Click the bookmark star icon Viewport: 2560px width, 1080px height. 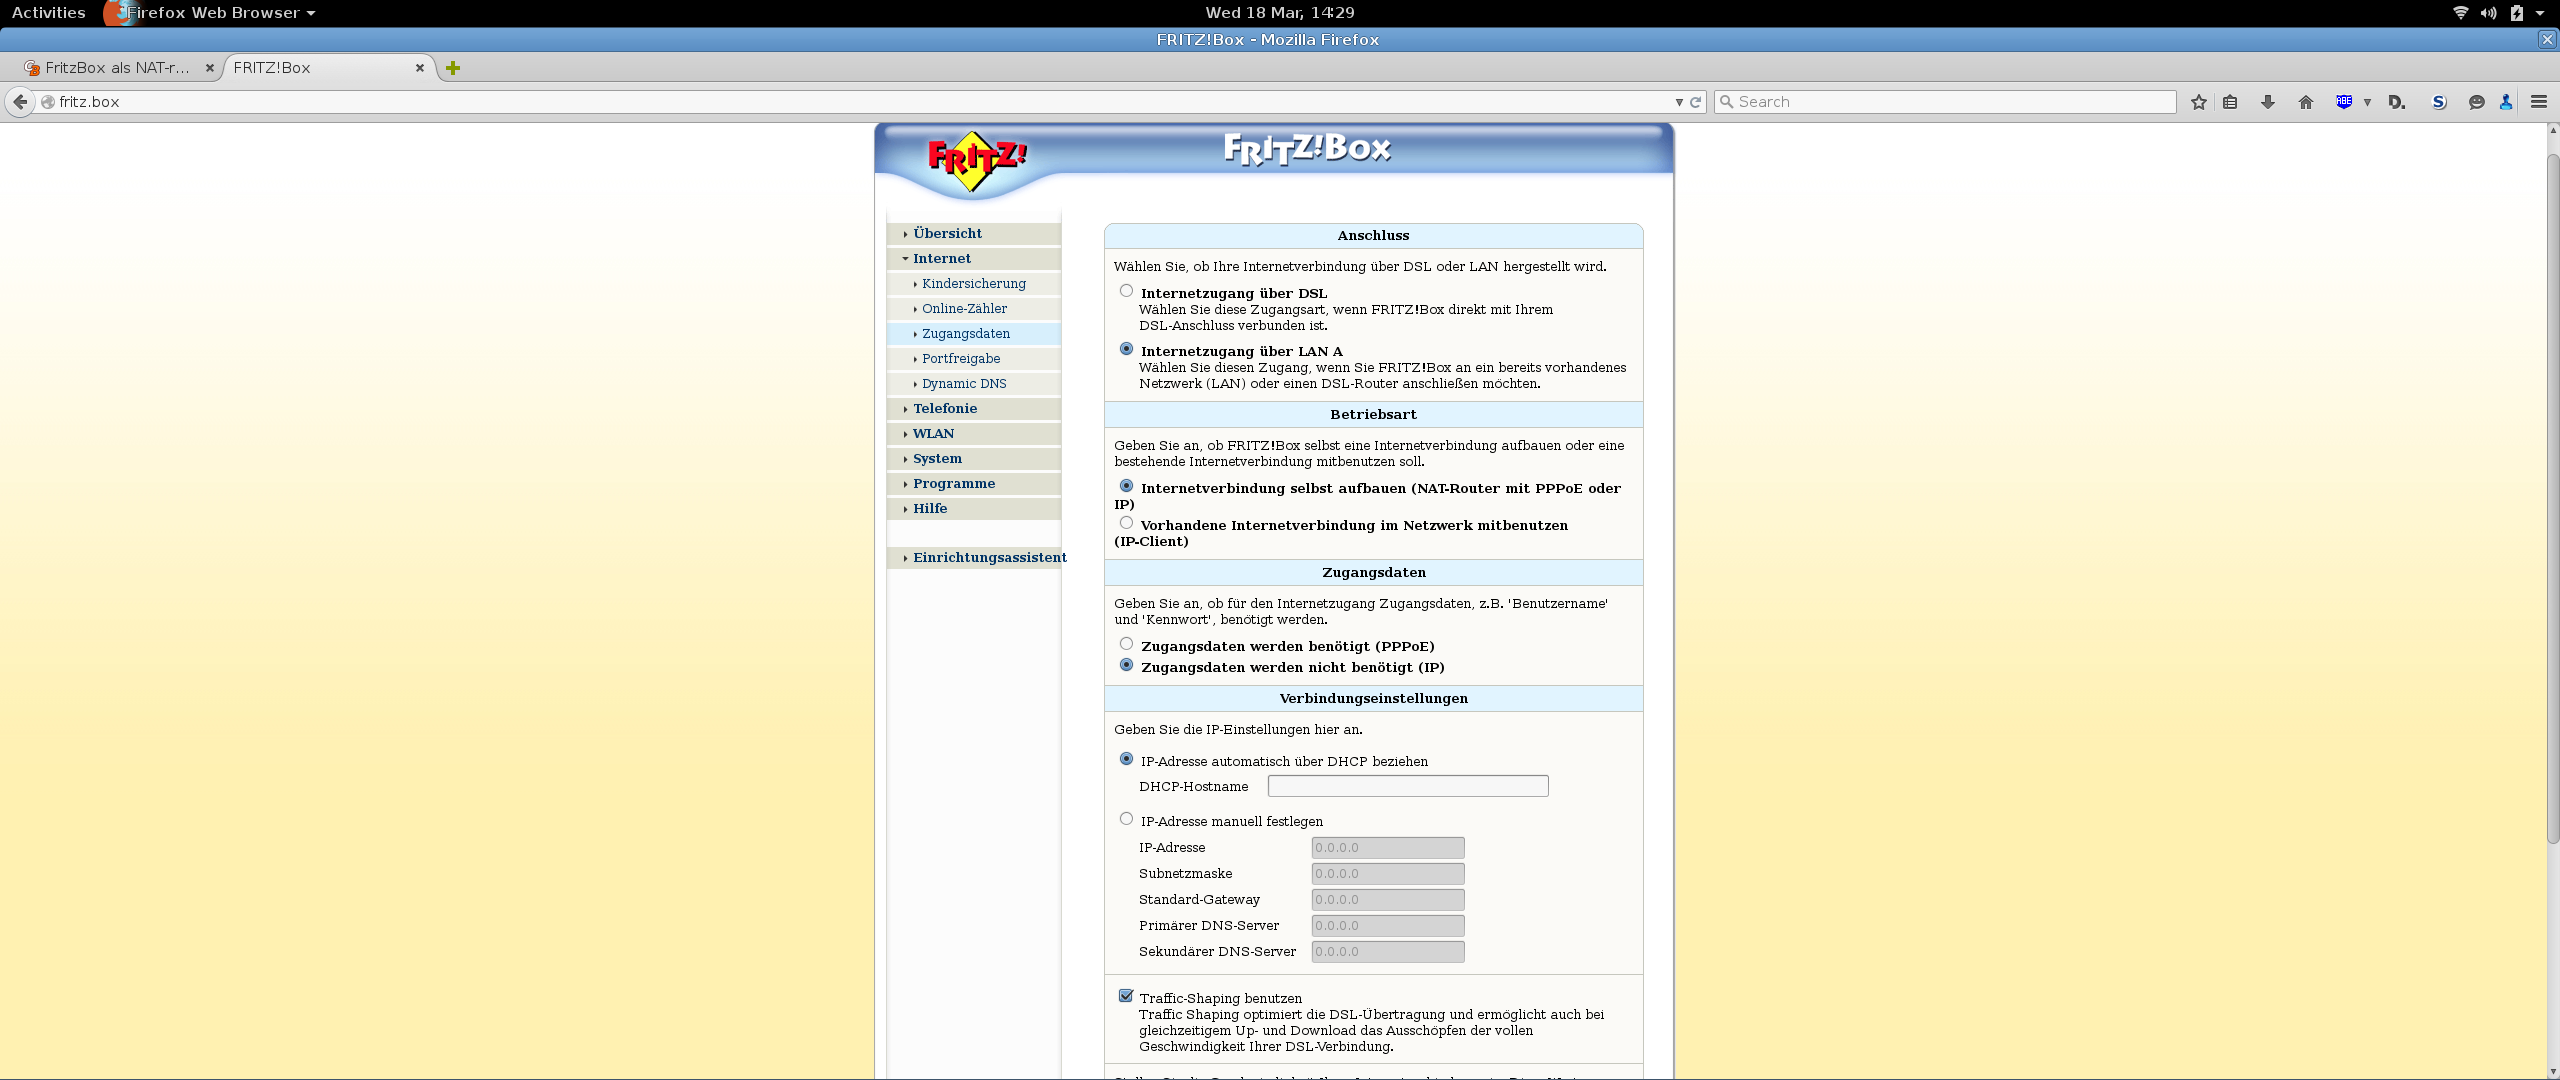point(2198,102)
